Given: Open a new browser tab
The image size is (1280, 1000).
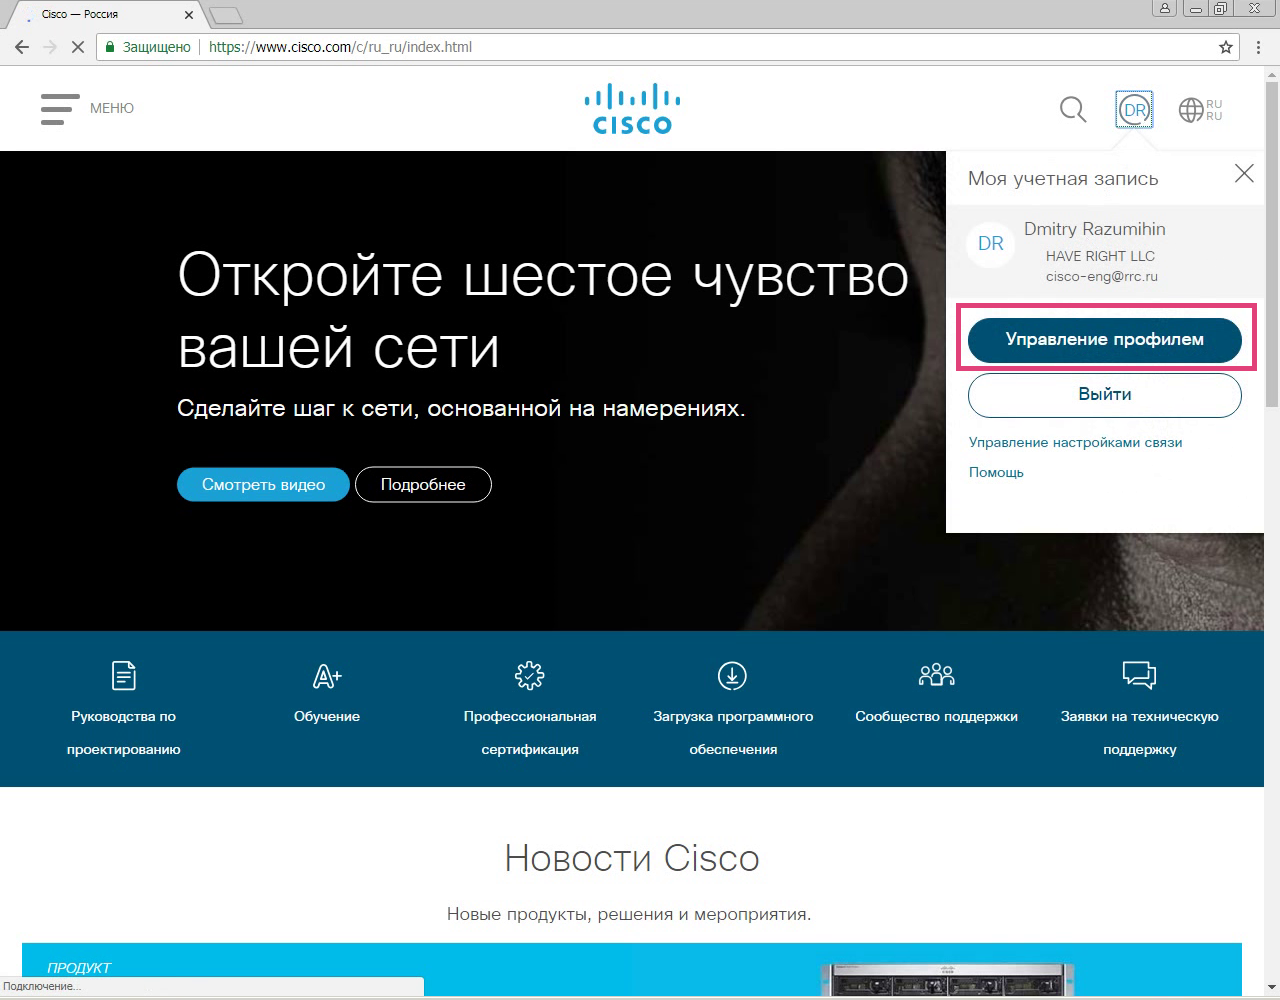Looking at the screenshot, I should click(x=227, y=15).
